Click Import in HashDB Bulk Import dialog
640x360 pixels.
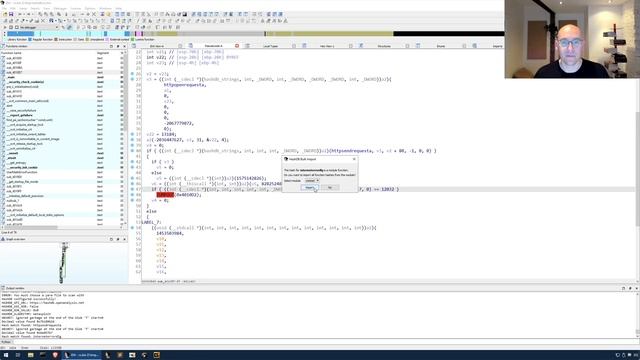[x=309, y=187]
